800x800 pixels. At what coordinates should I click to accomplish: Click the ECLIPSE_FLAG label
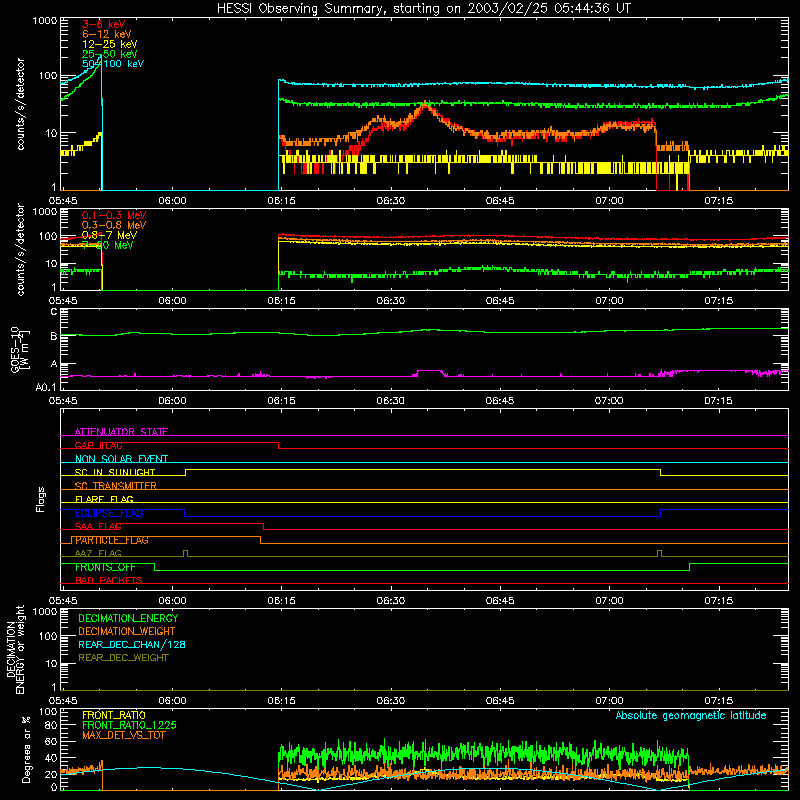point(109,513)
